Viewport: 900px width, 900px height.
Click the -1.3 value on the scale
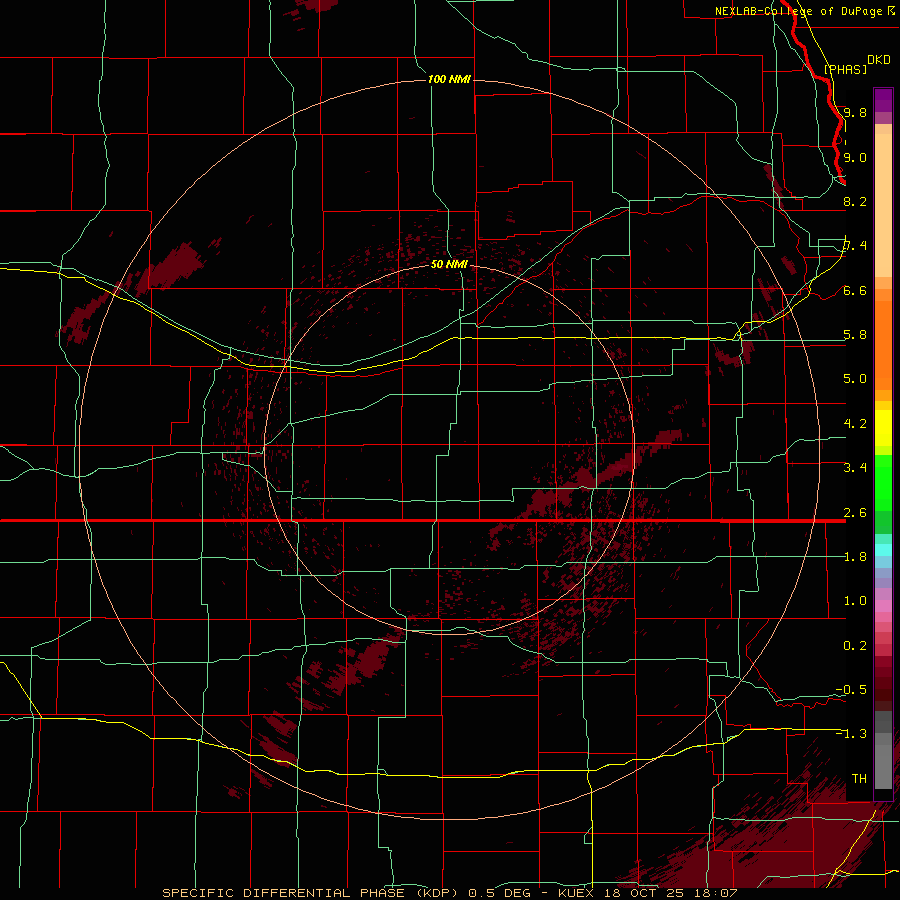(x=851, y=734)
